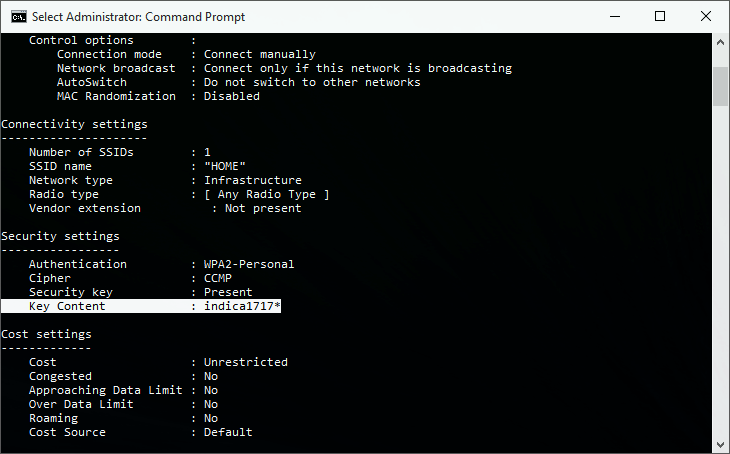The image size is (730, 454).
Task: Click the Cost settings heading
Action: (x=47, y=334)
